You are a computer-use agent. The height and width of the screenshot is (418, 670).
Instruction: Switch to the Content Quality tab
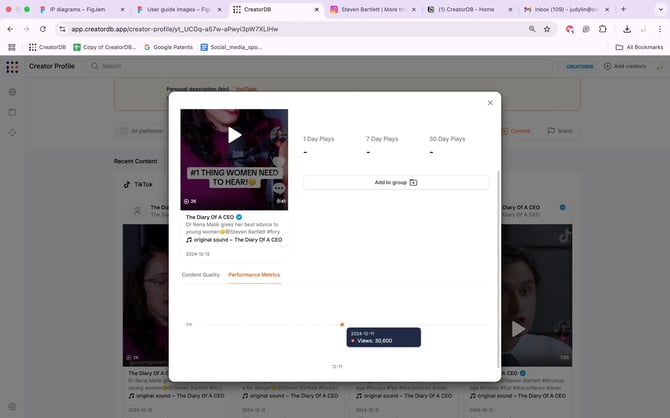pos(200,274)
